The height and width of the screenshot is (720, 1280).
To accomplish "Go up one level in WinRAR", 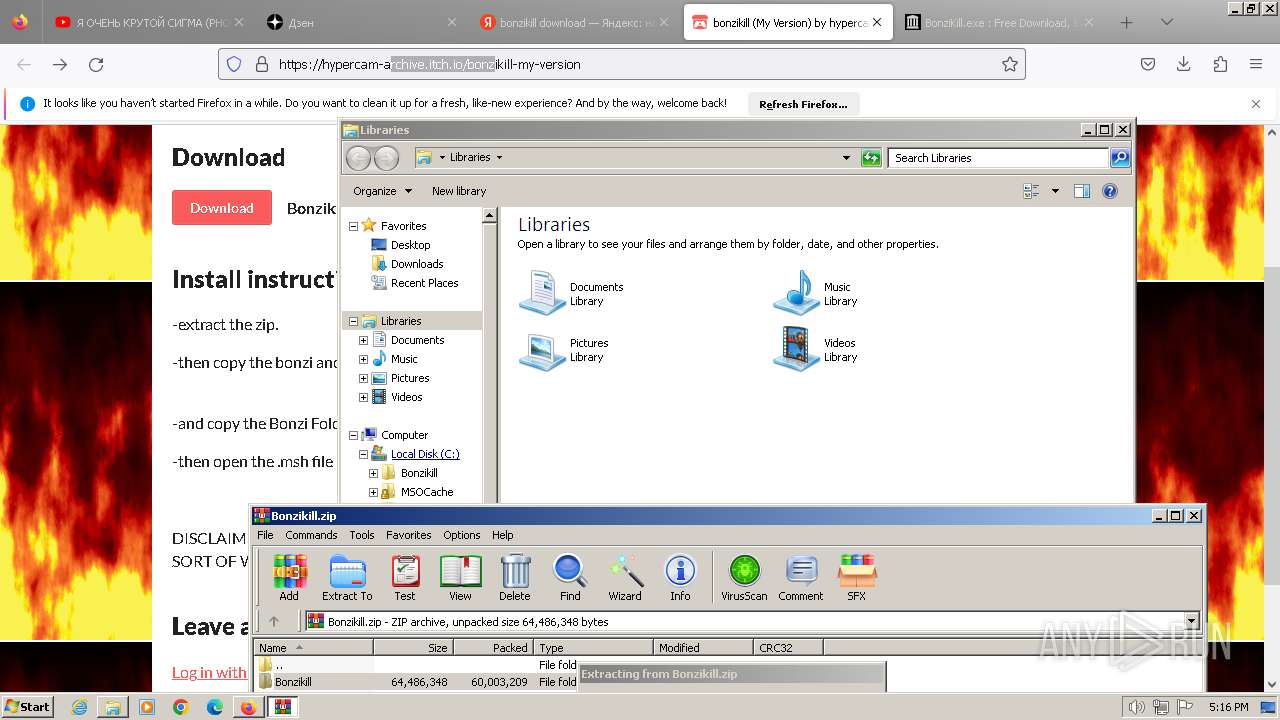I will coord(274,621).
